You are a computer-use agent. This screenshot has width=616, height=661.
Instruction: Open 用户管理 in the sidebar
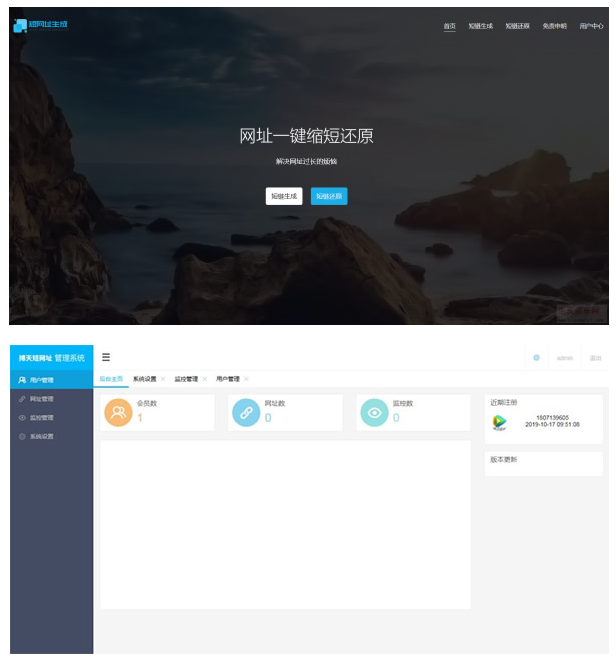[42, 380]
